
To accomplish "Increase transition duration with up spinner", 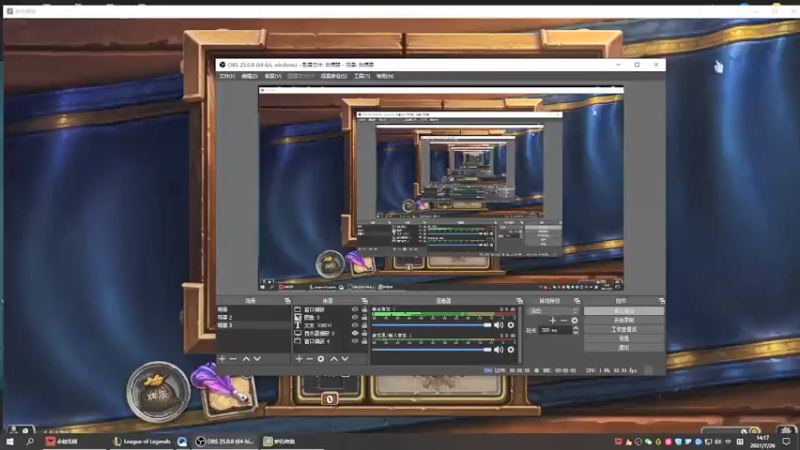I will click(576, 328).
